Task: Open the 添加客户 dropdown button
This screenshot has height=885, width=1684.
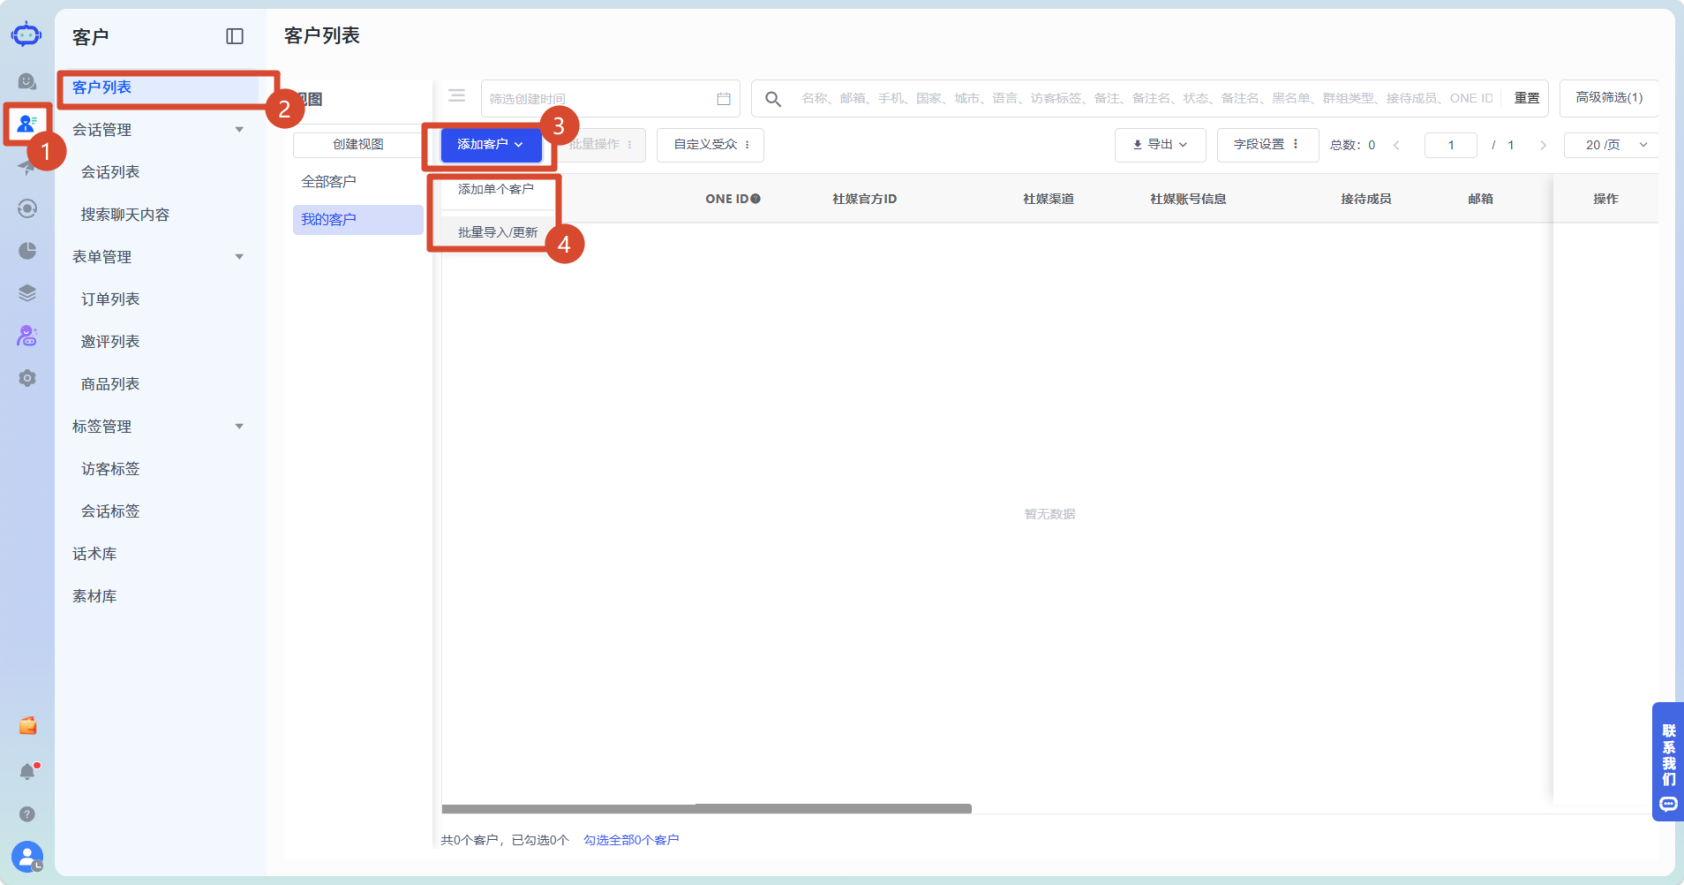Action: click(x=490, y=145)
